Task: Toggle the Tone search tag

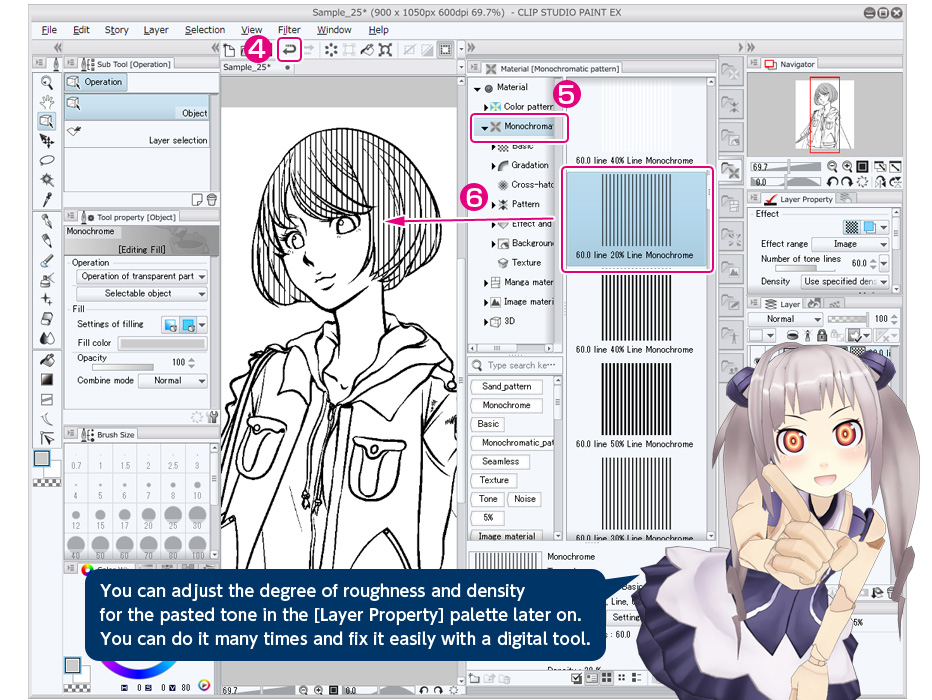Action: click(x=488, y=499)
